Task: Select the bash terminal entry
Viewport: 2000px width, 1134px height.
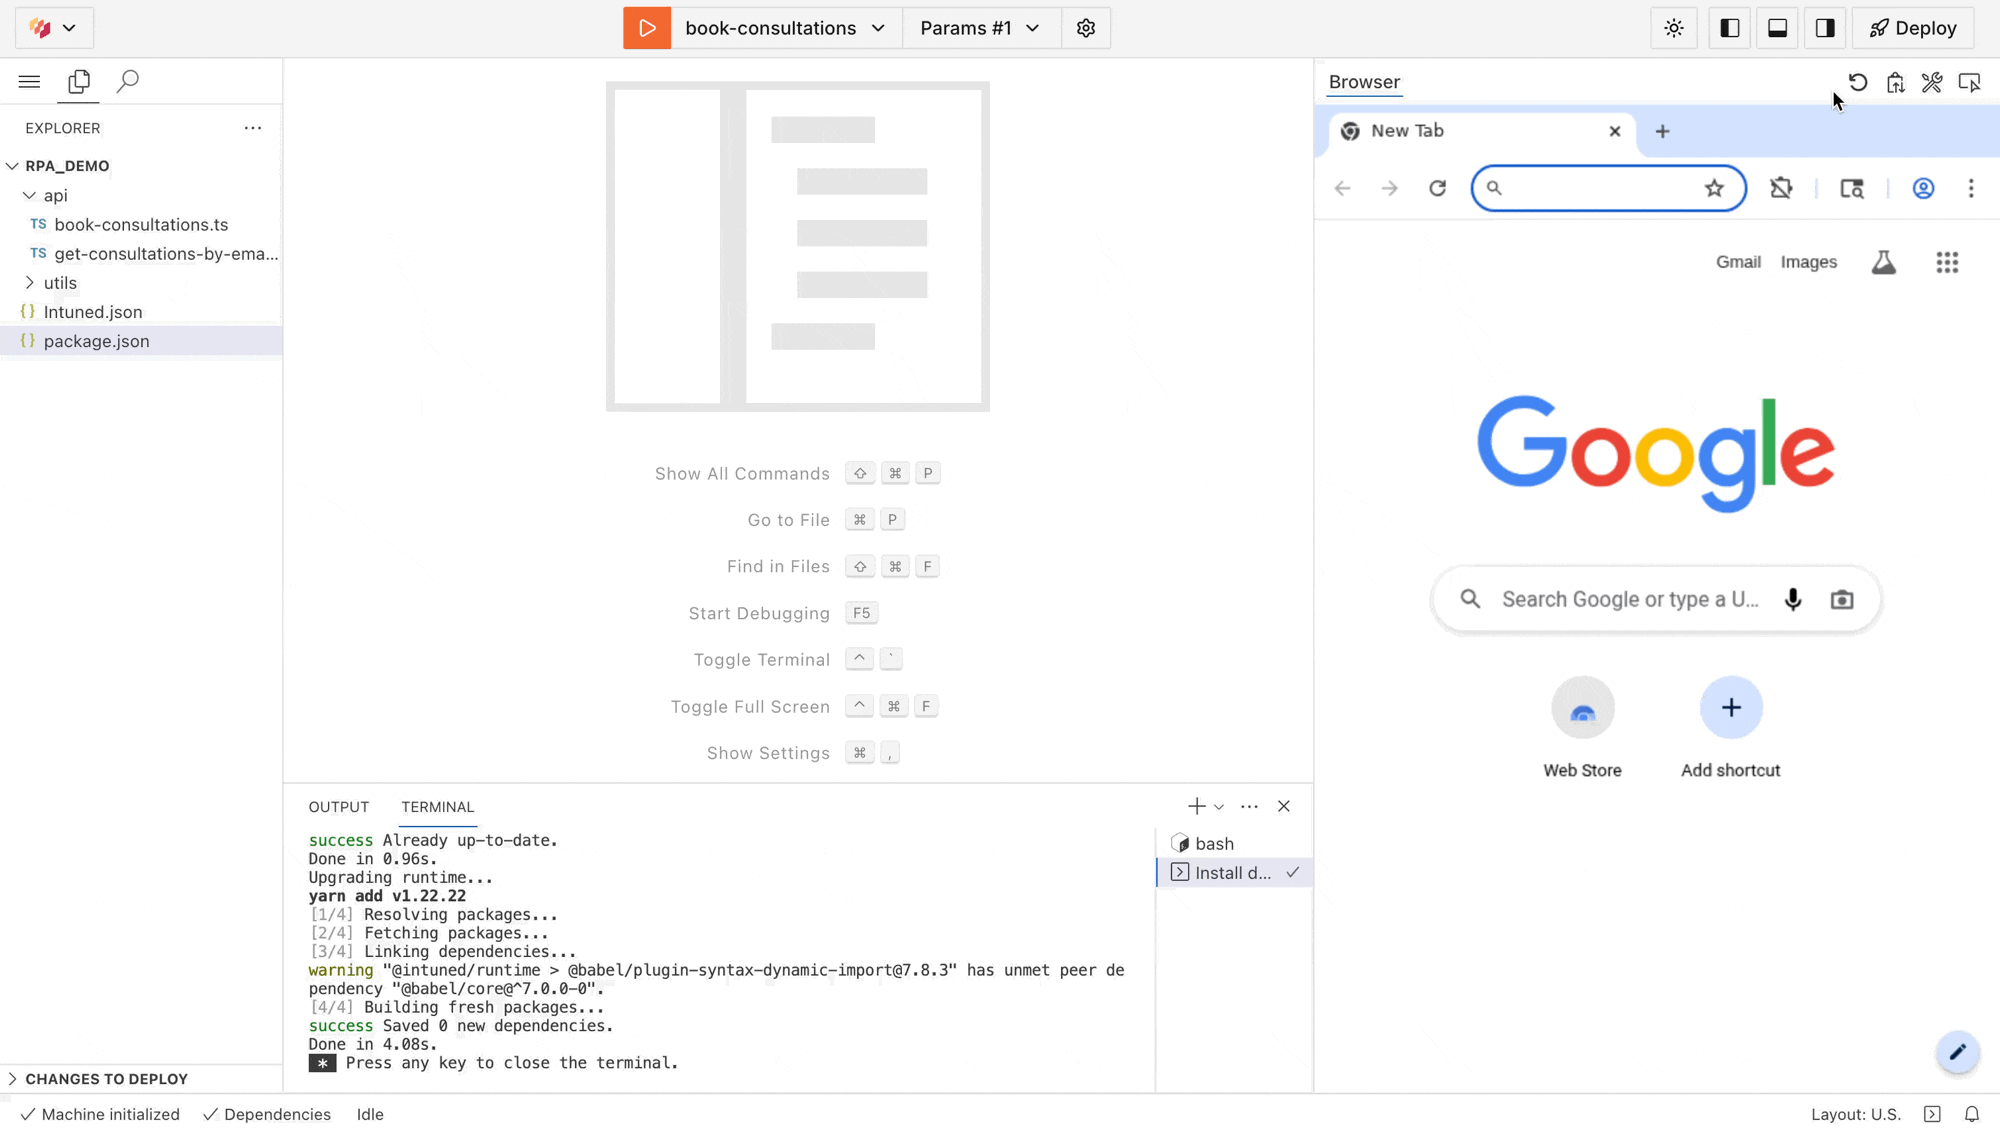Action: click(1214, 844)
